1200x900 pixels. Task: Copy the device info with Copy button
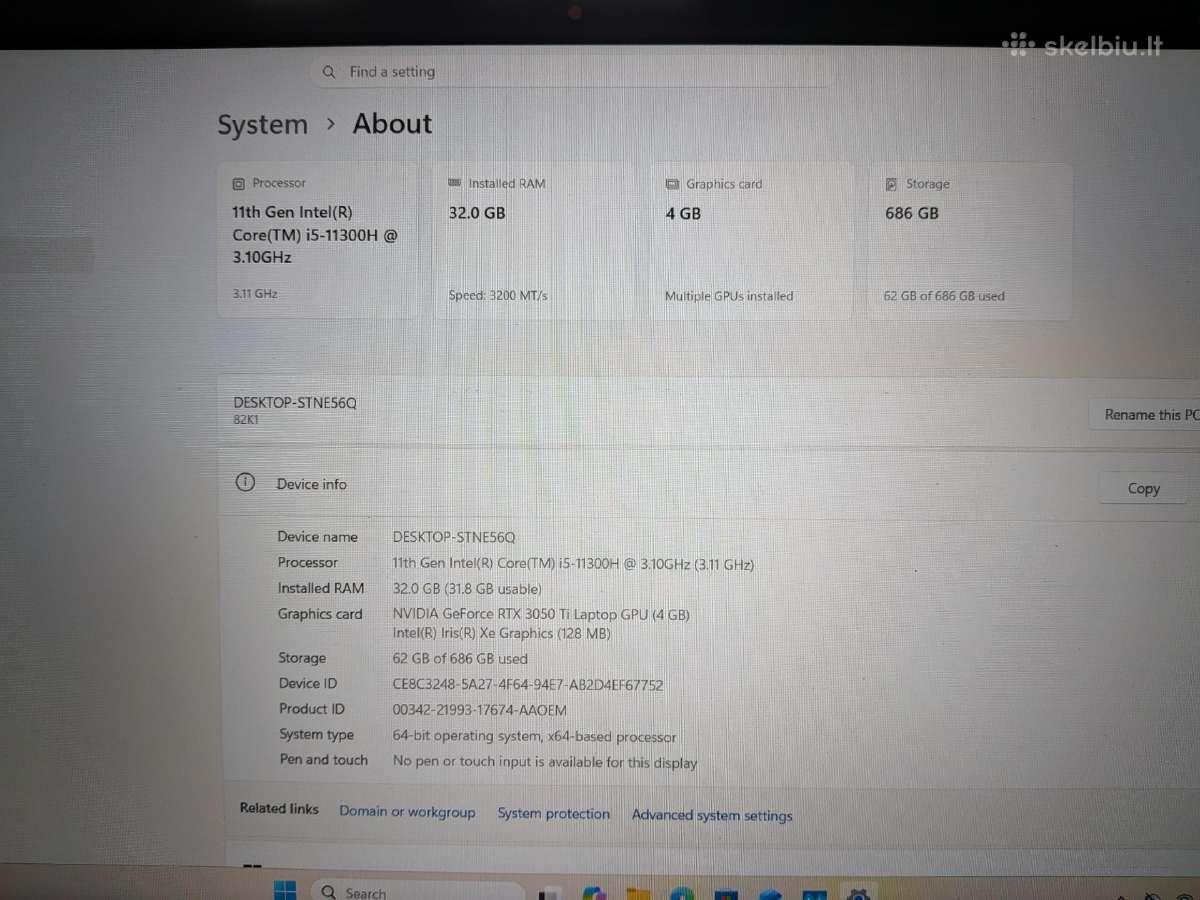1143,488
